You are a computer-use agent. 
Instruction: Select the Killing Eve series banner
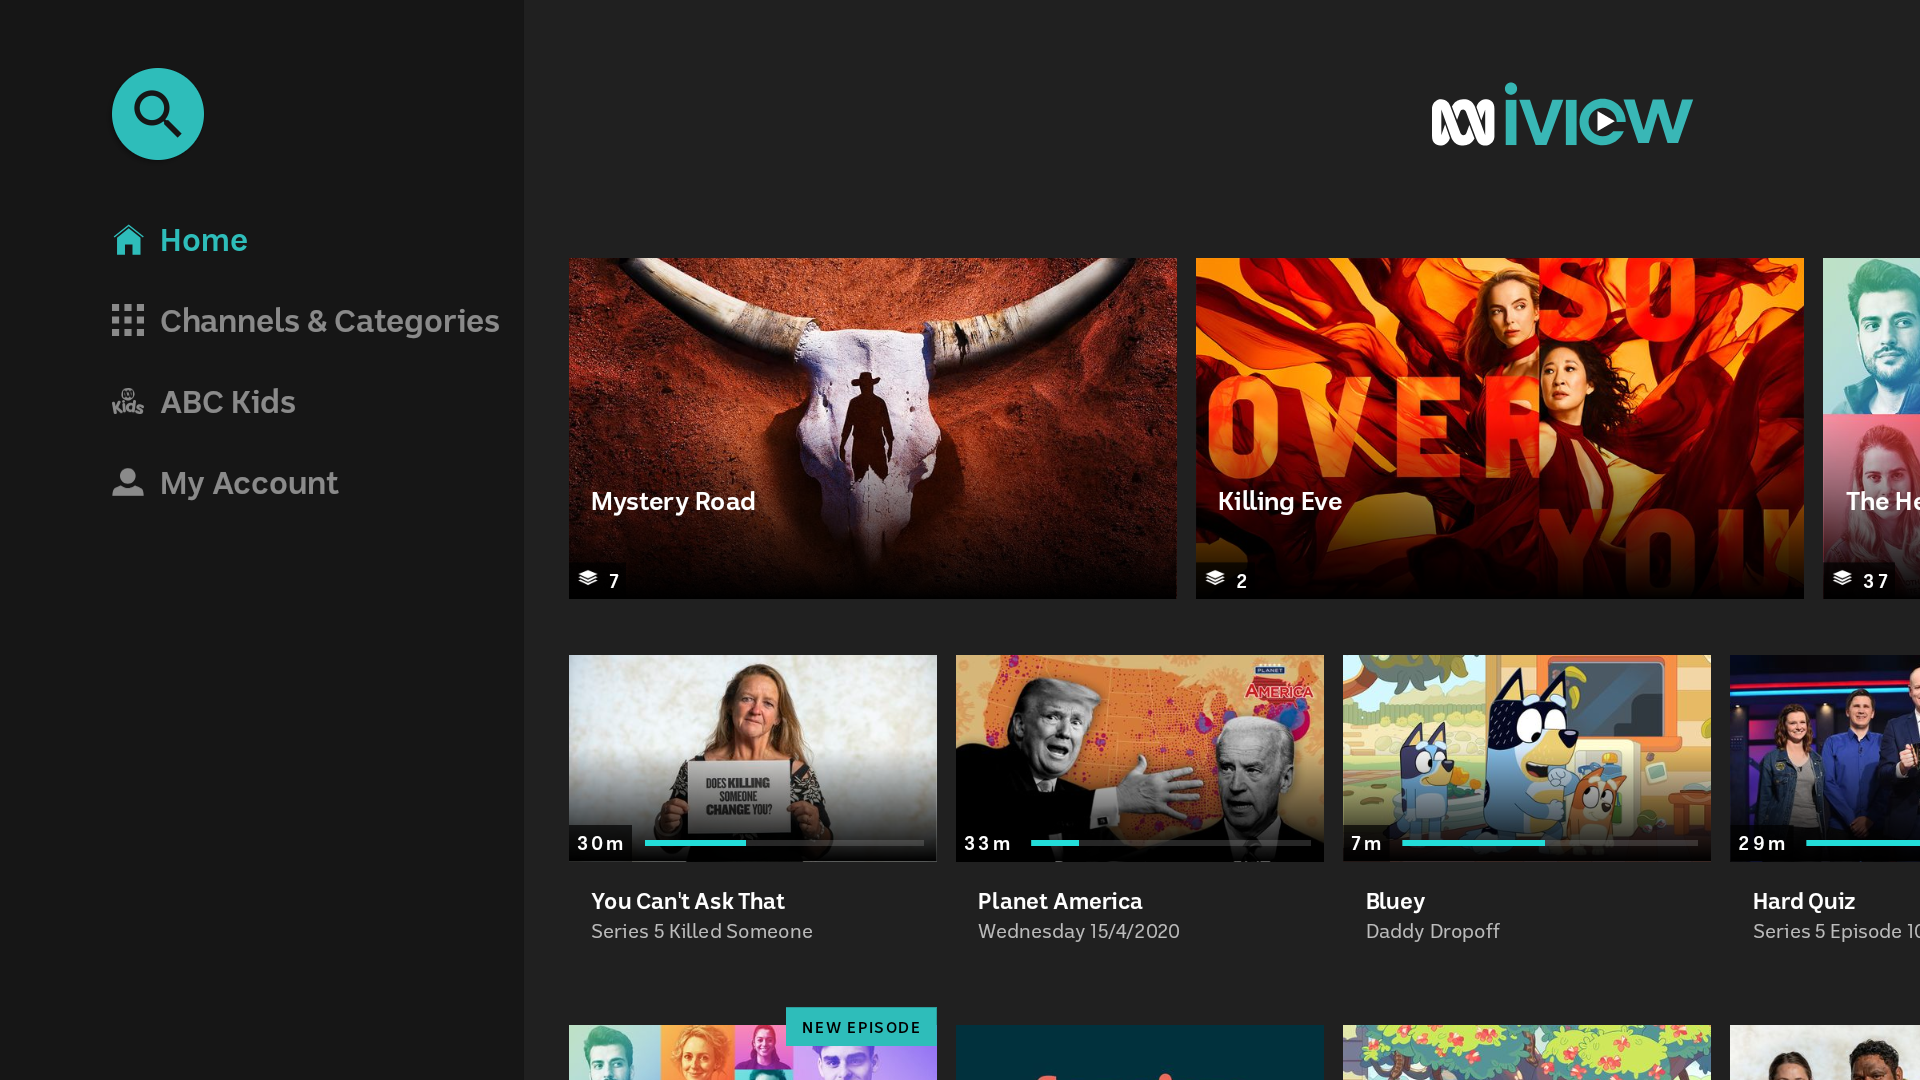tap(1500, 427)
